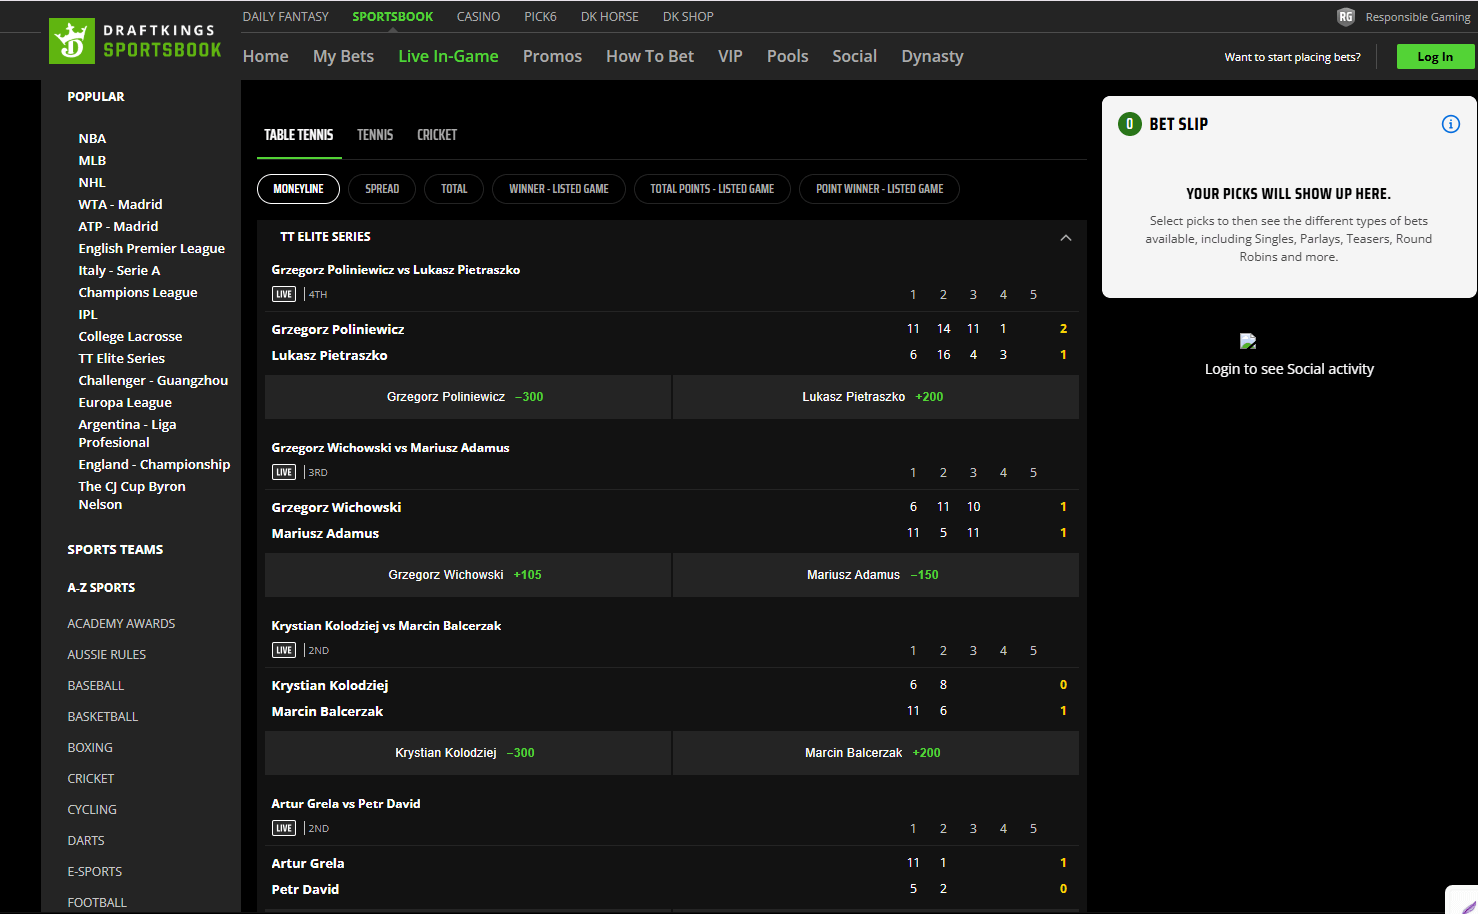Click the Log In button
Image resolution: width=1478 pixels, height=914 pixels.
pos(1435,57)
